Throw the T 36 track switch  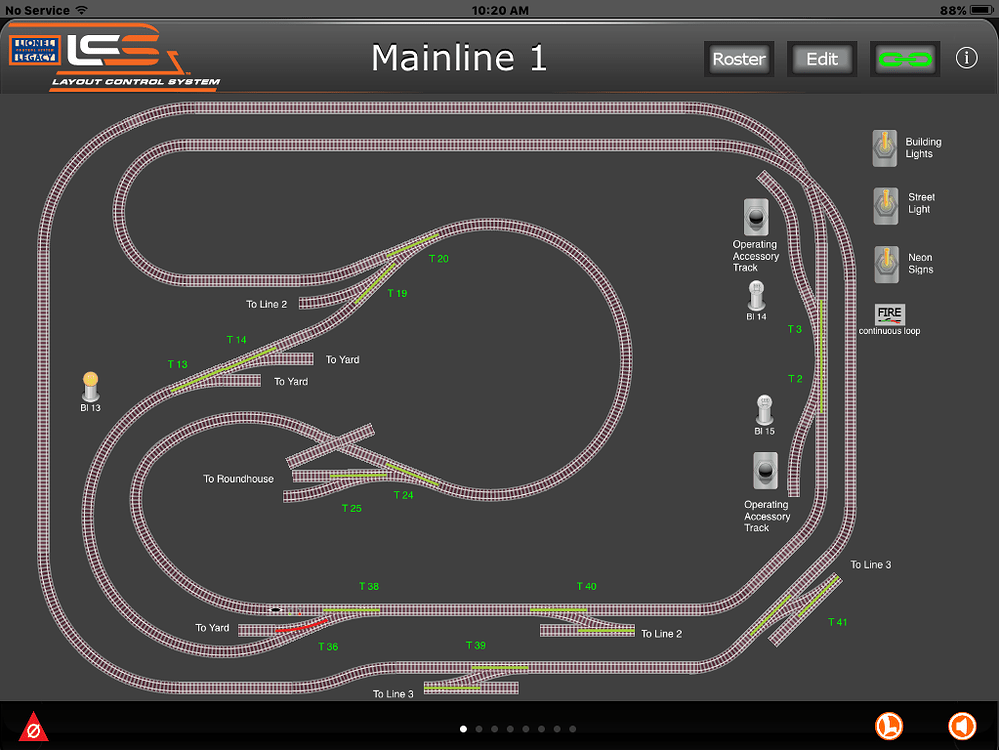click(x=303, y=627)
